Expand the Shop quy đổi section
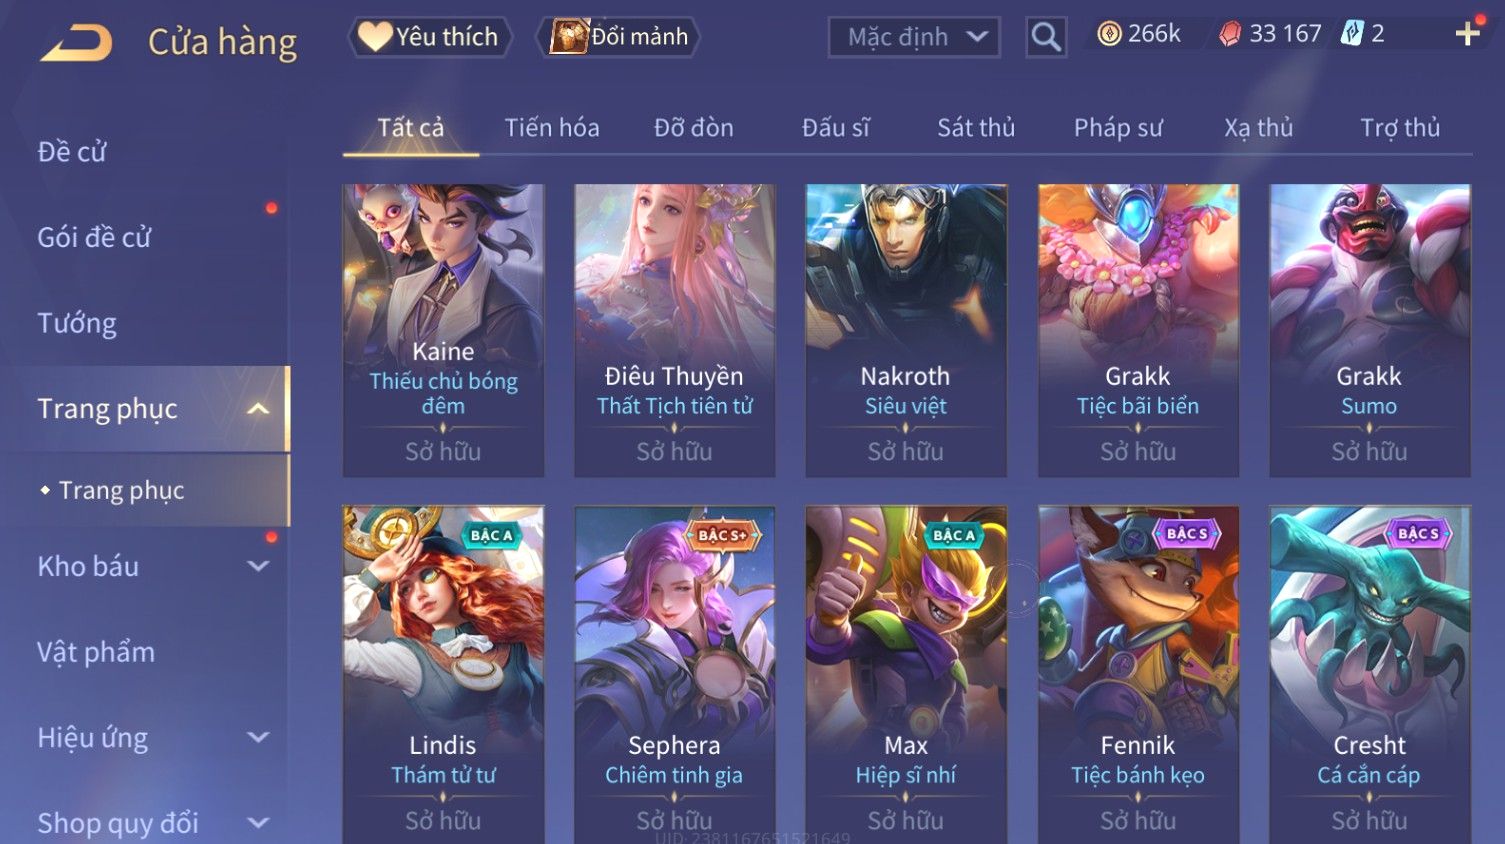 (x=258, y=823)
